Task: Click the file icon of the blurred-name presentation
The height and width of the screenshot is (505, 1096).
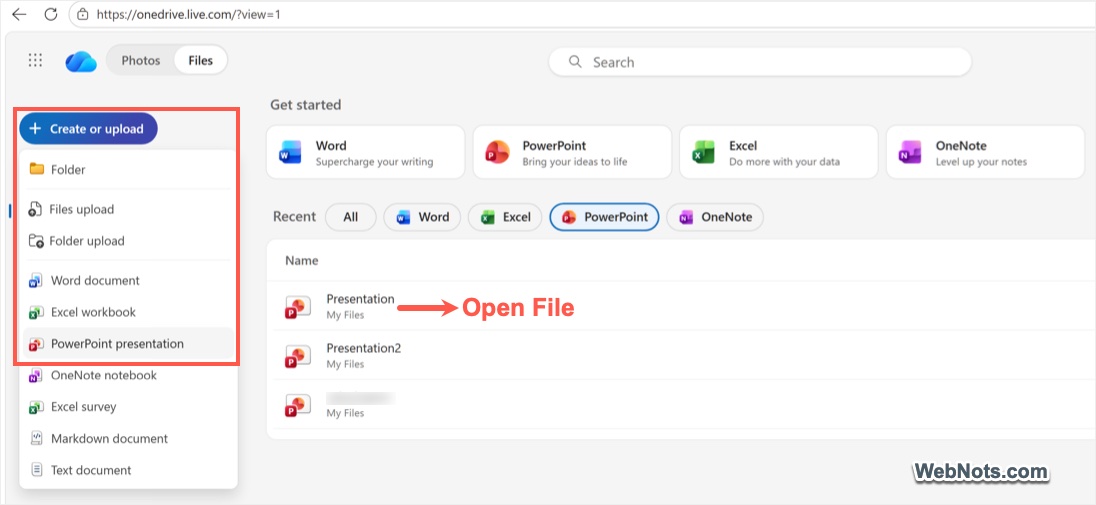Action: 298,404
